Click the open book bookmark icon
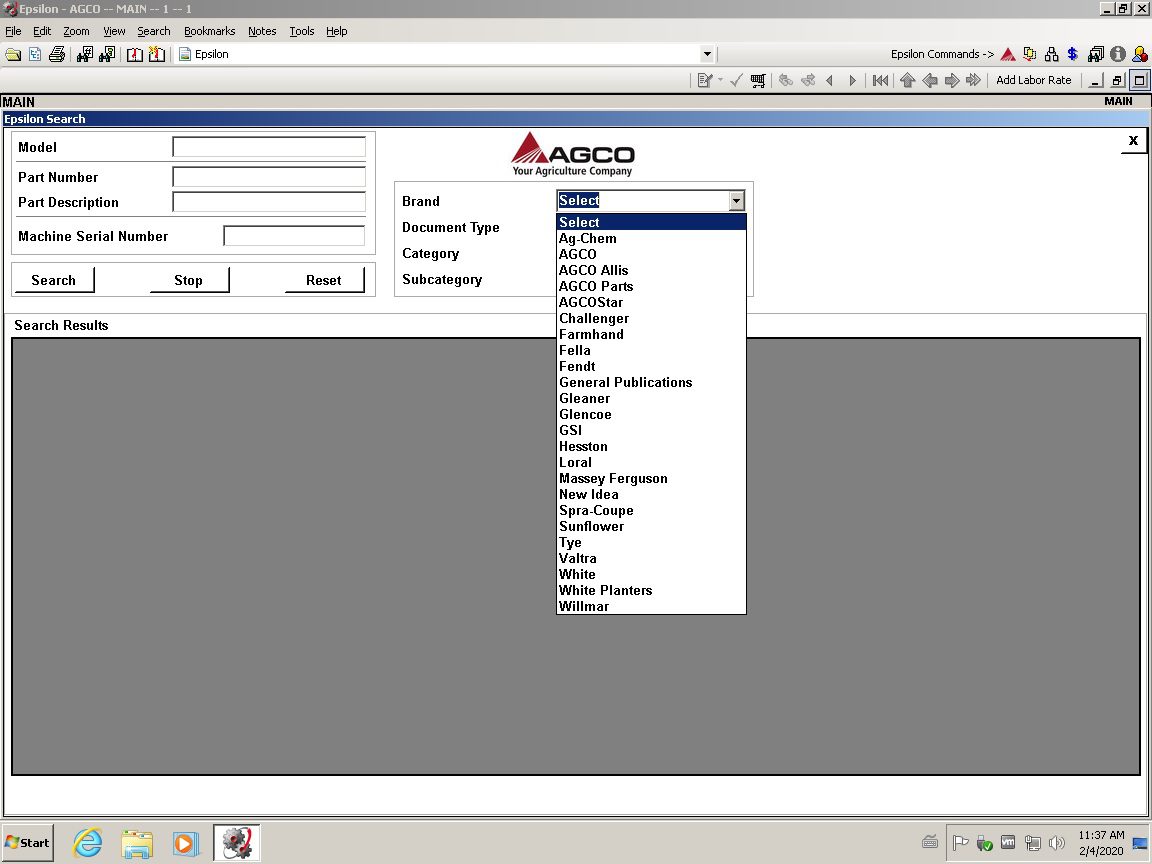1152x864 pixels. pos(134,54)
